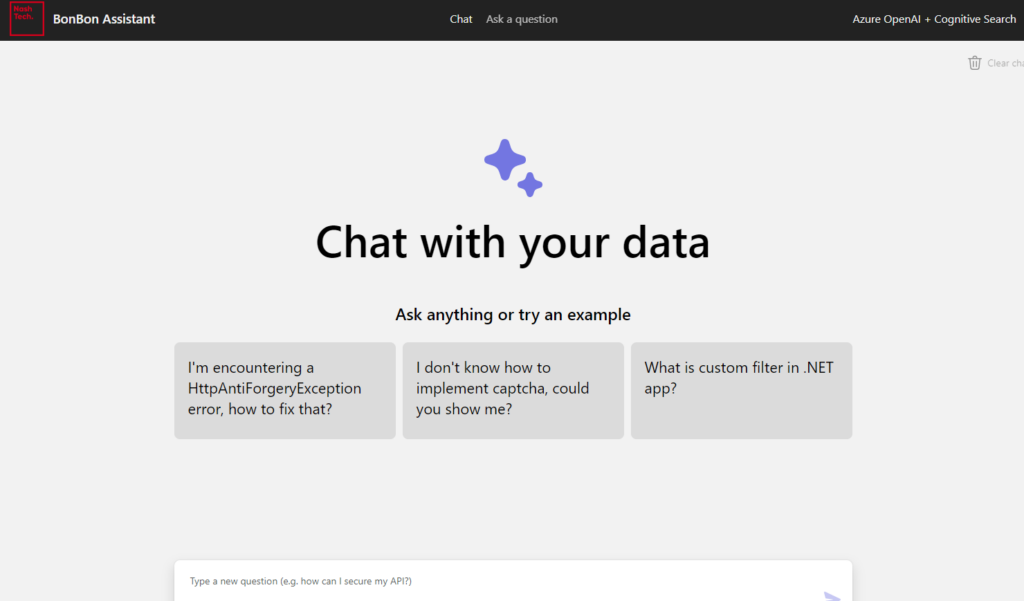The height and width of the screenshot is (601, 1024).
Task: Click the Chat with your data heading
Action: click(x=512, y=243)
